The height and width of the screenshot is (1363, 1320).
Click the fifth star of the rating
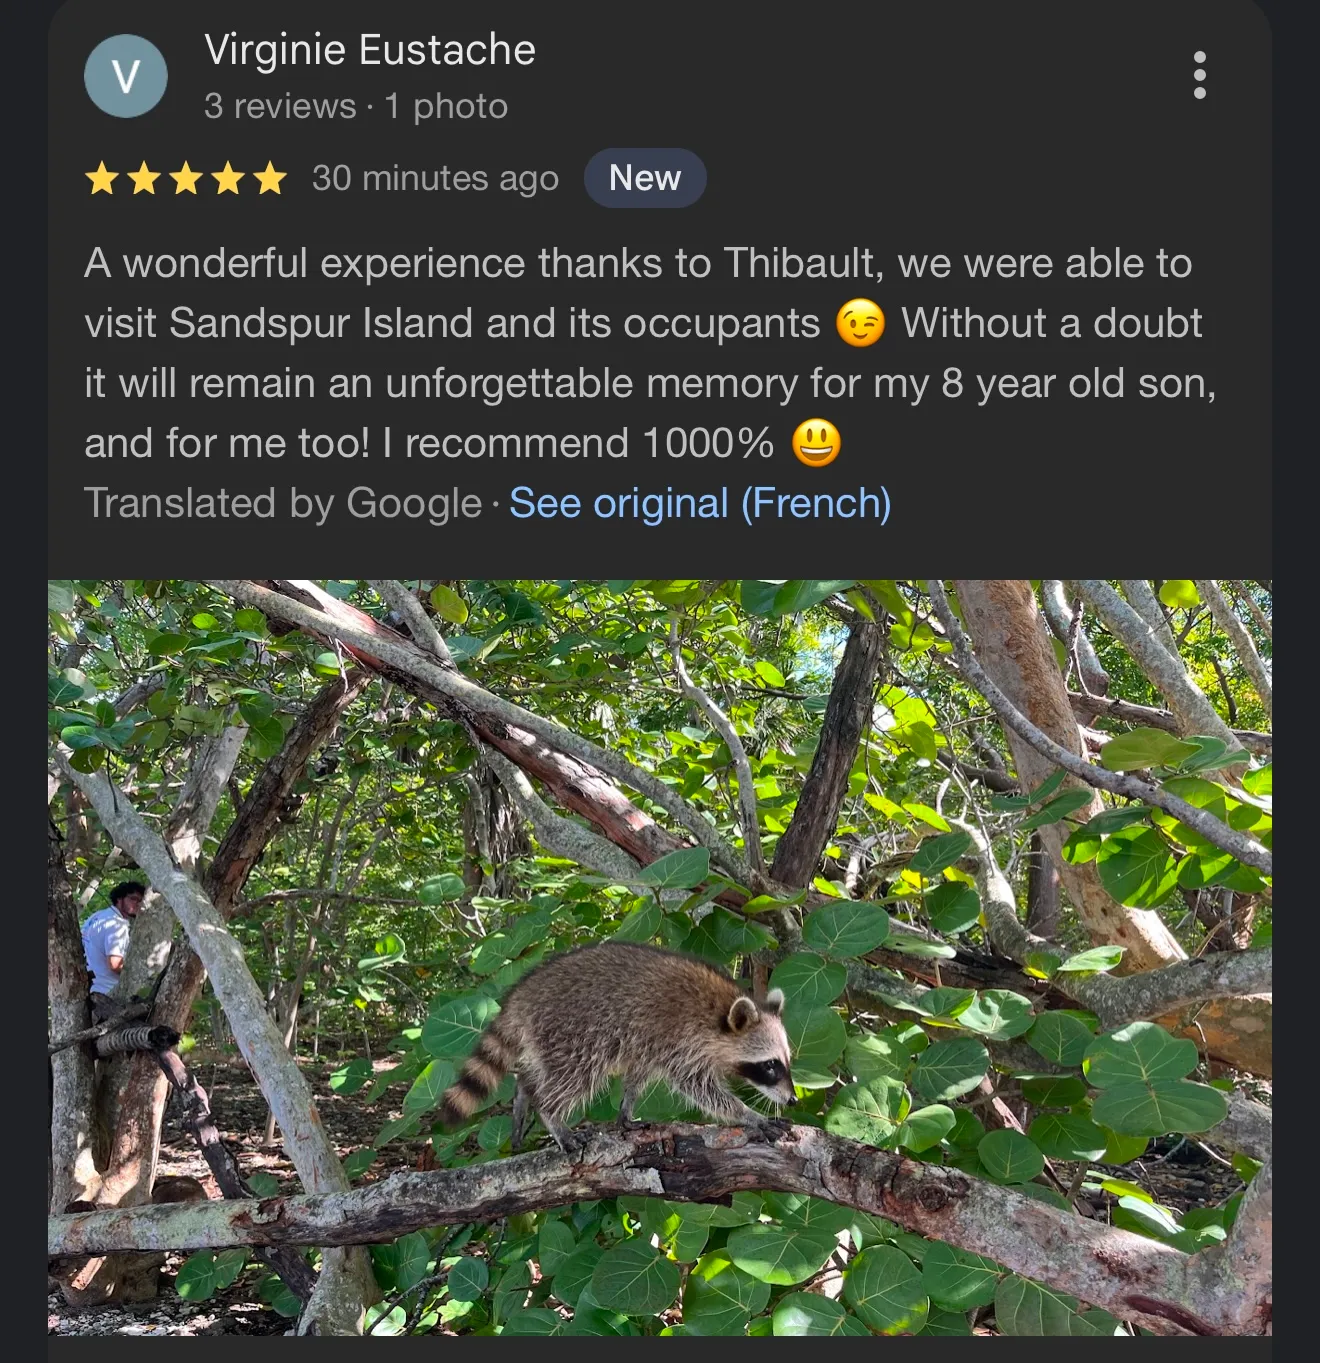270,179
